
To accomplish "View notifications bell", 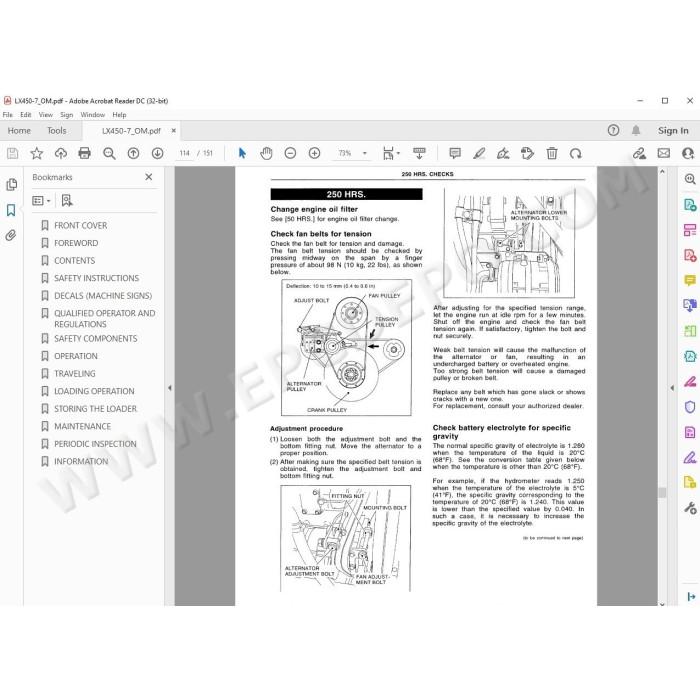I will click(636, 130).
